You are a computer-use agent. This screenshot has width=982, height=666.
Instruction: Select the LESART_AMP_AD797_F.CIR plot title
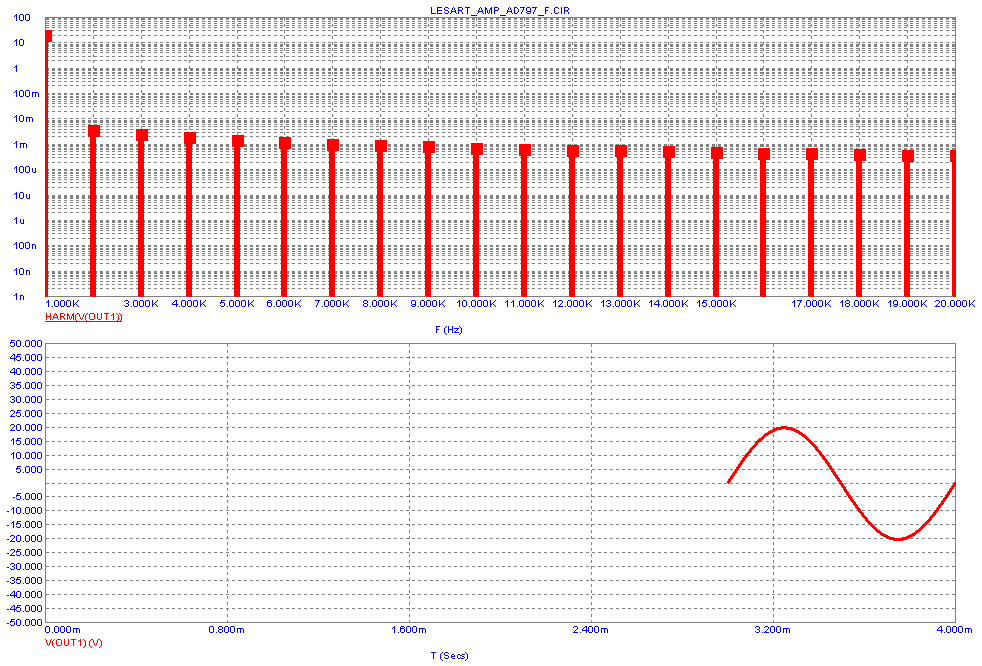point(500,11)
